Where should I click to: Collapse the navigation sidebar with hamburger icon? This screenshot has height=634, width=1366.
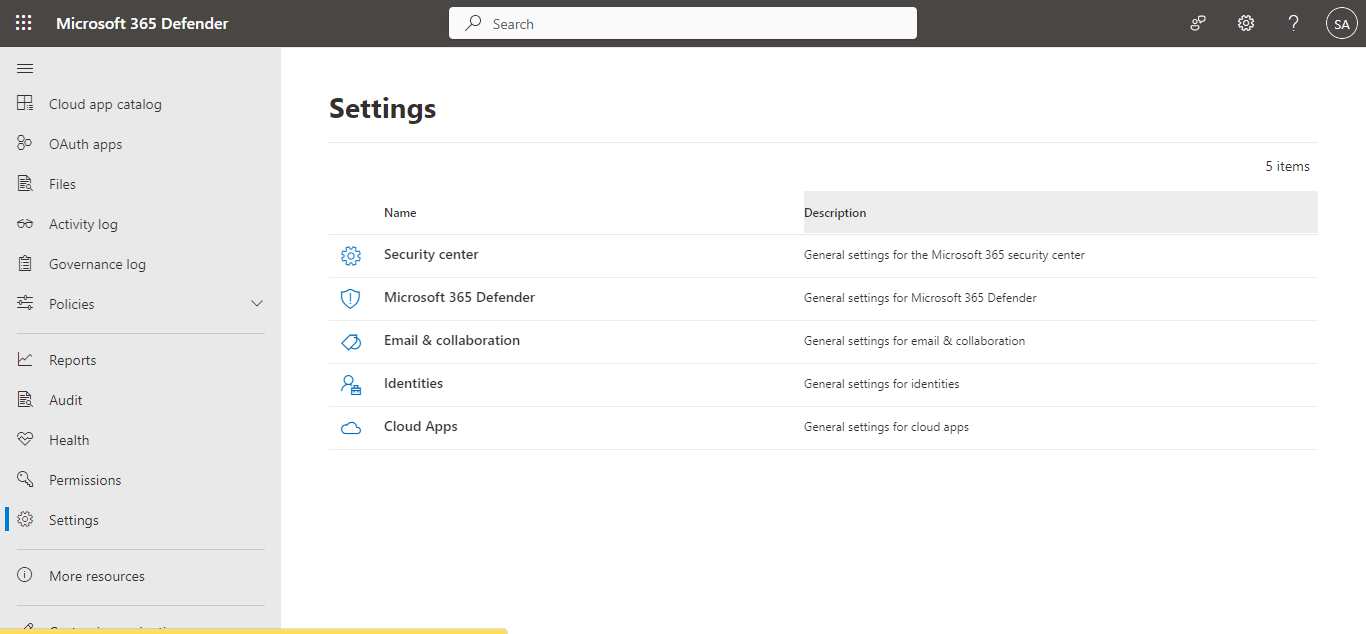[25, 68]
